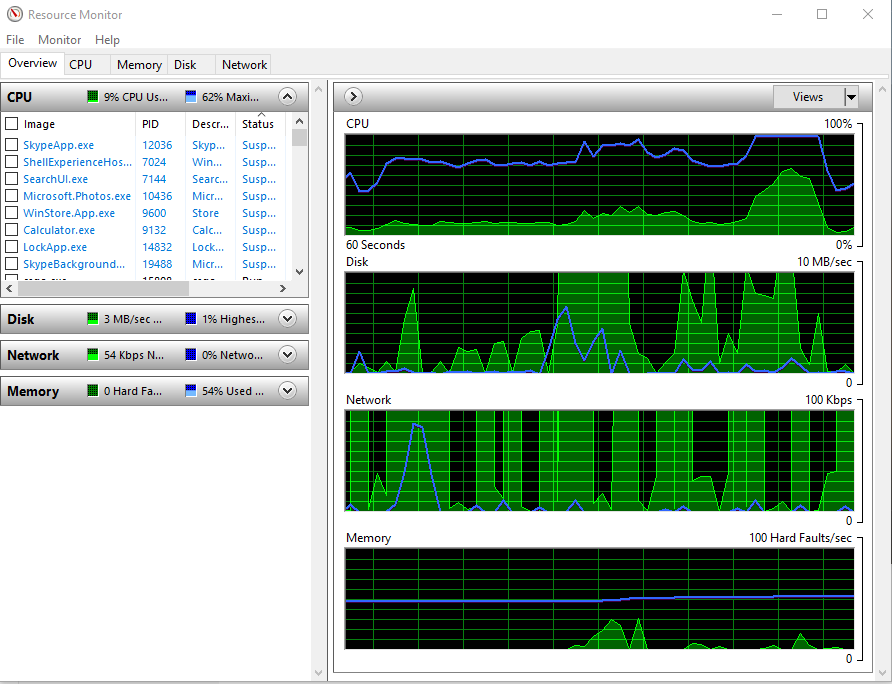Image resolution: width=892 pixels, height=684 pixels.
Task: Click the Disk activity graph
Action: [599, 323]
